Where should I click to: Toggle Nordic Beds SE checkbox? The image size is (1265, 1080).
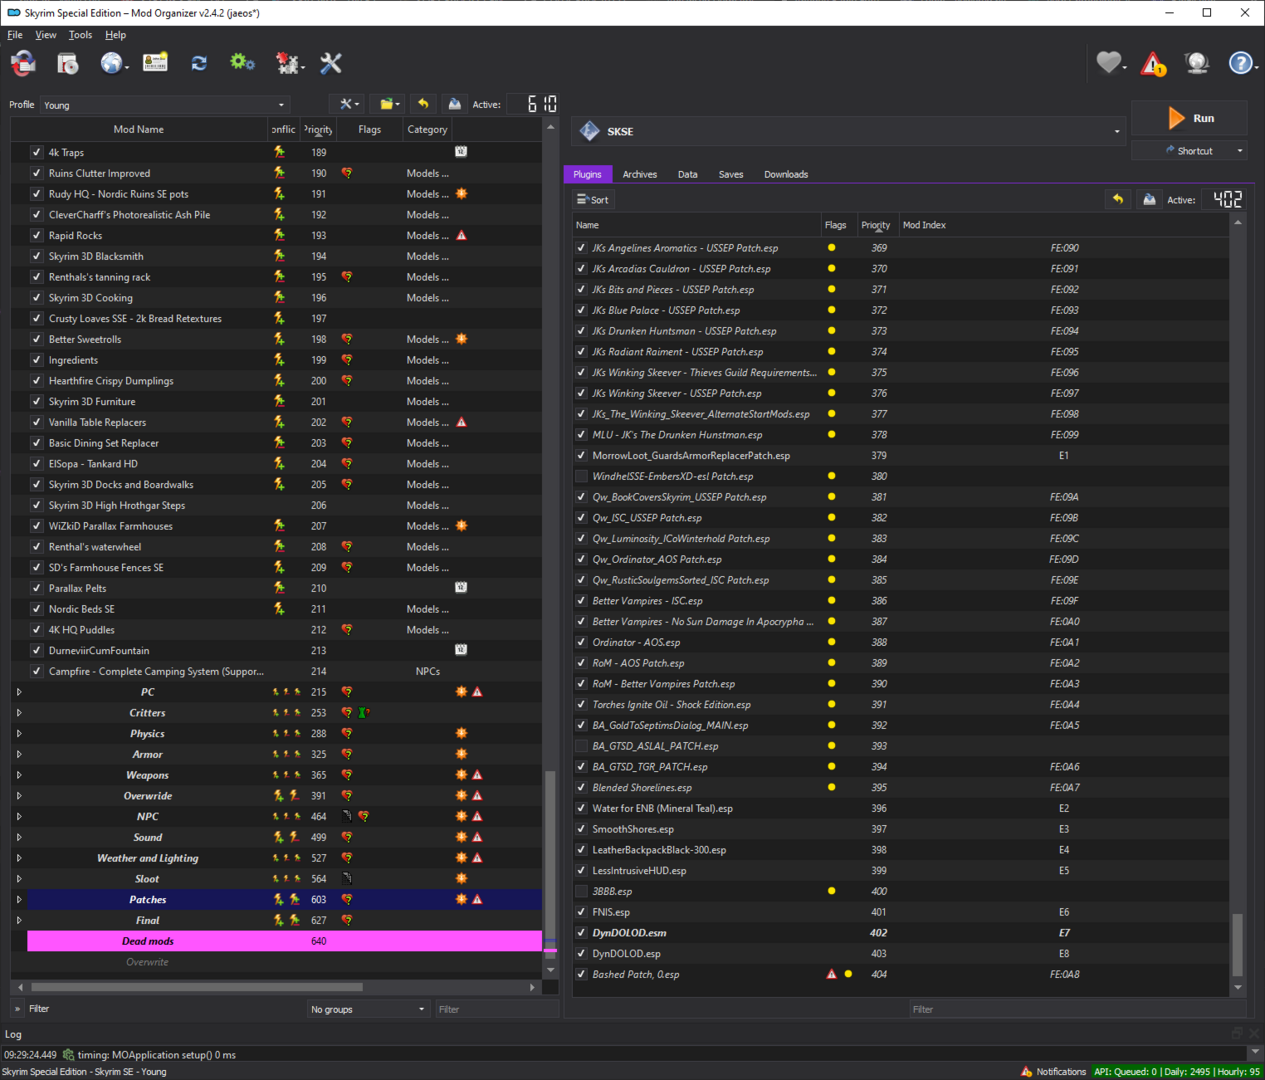tap(37, 609)
